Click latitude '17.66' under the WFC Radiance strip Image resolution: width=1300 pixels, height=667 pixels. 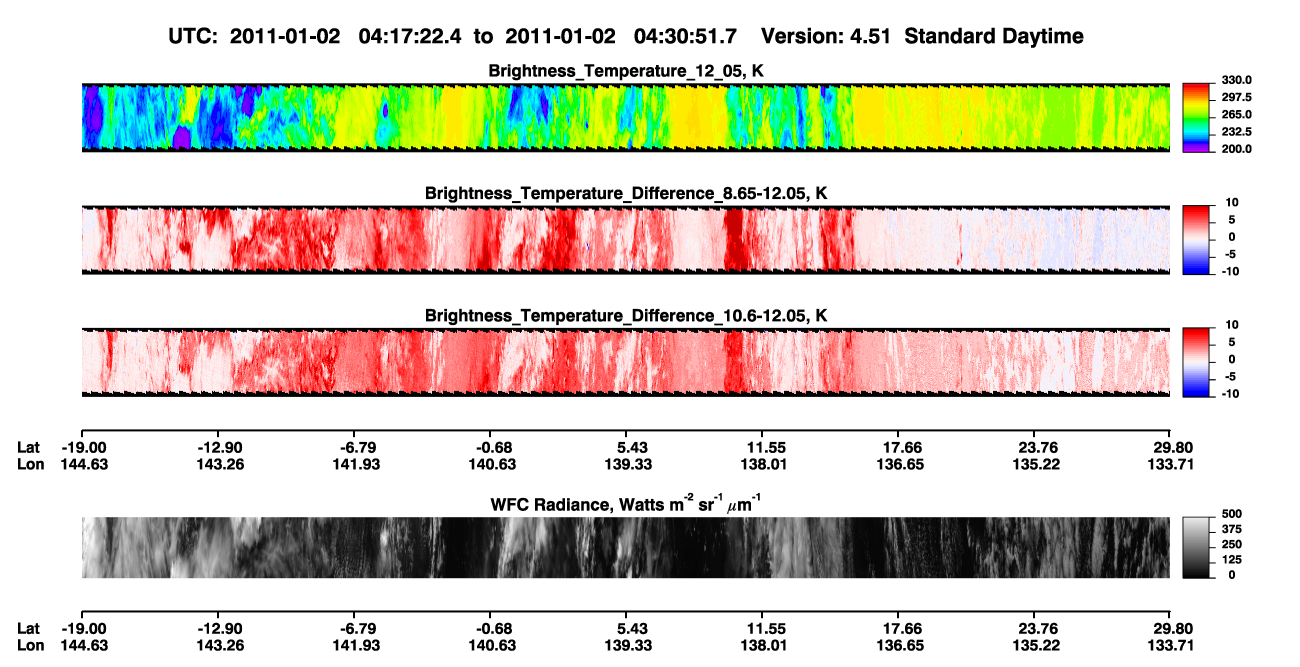click(x=900, y=628)
